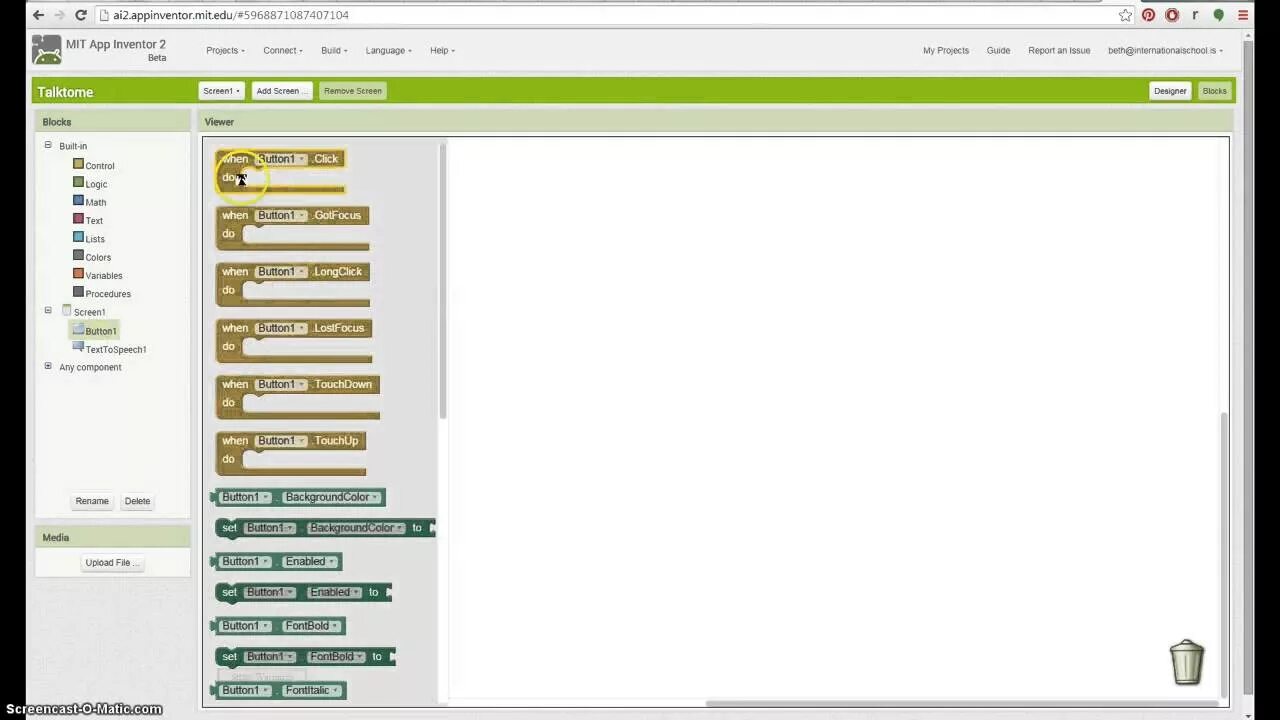Screen dimensions: 1280x720
Task: Open the Connect menu
Action: [x=283, y=50]
